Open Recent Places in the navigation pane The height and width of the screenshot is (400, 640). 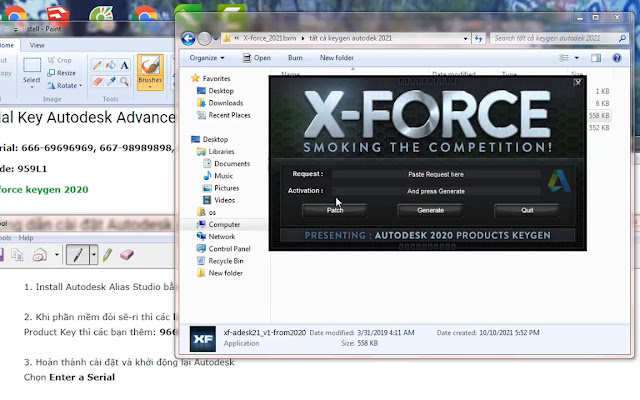click(224, 115)
